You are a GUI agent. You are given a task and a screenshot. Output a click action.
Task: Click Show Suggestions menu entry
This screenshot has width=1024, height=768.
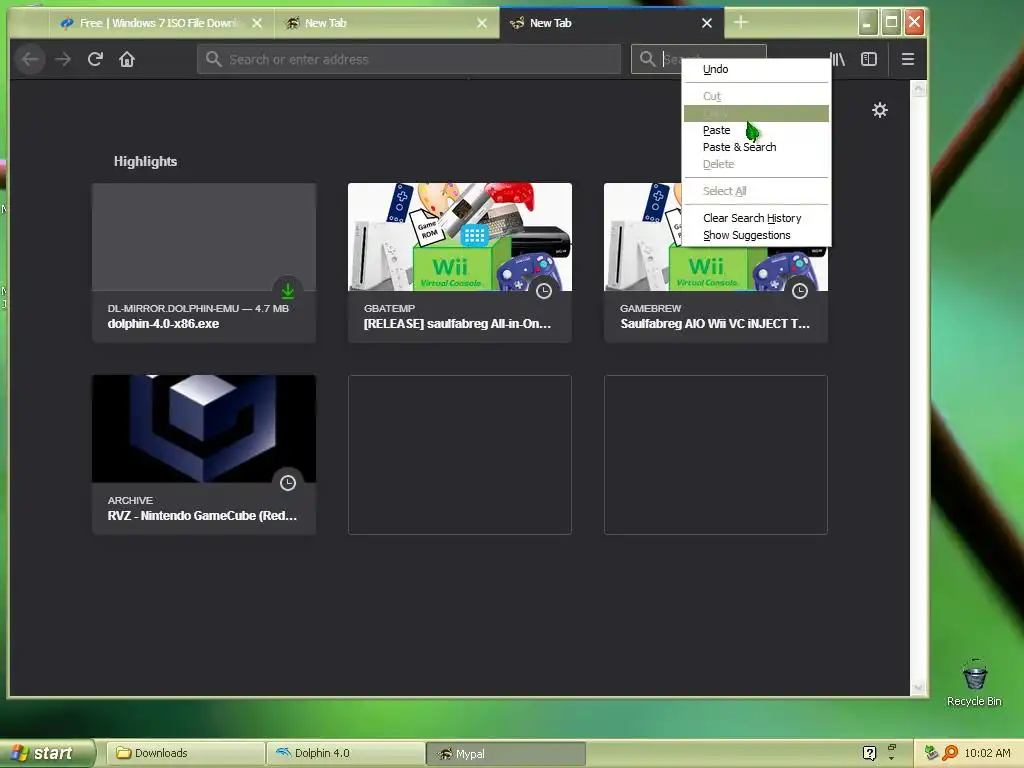[x=756, y=235]
